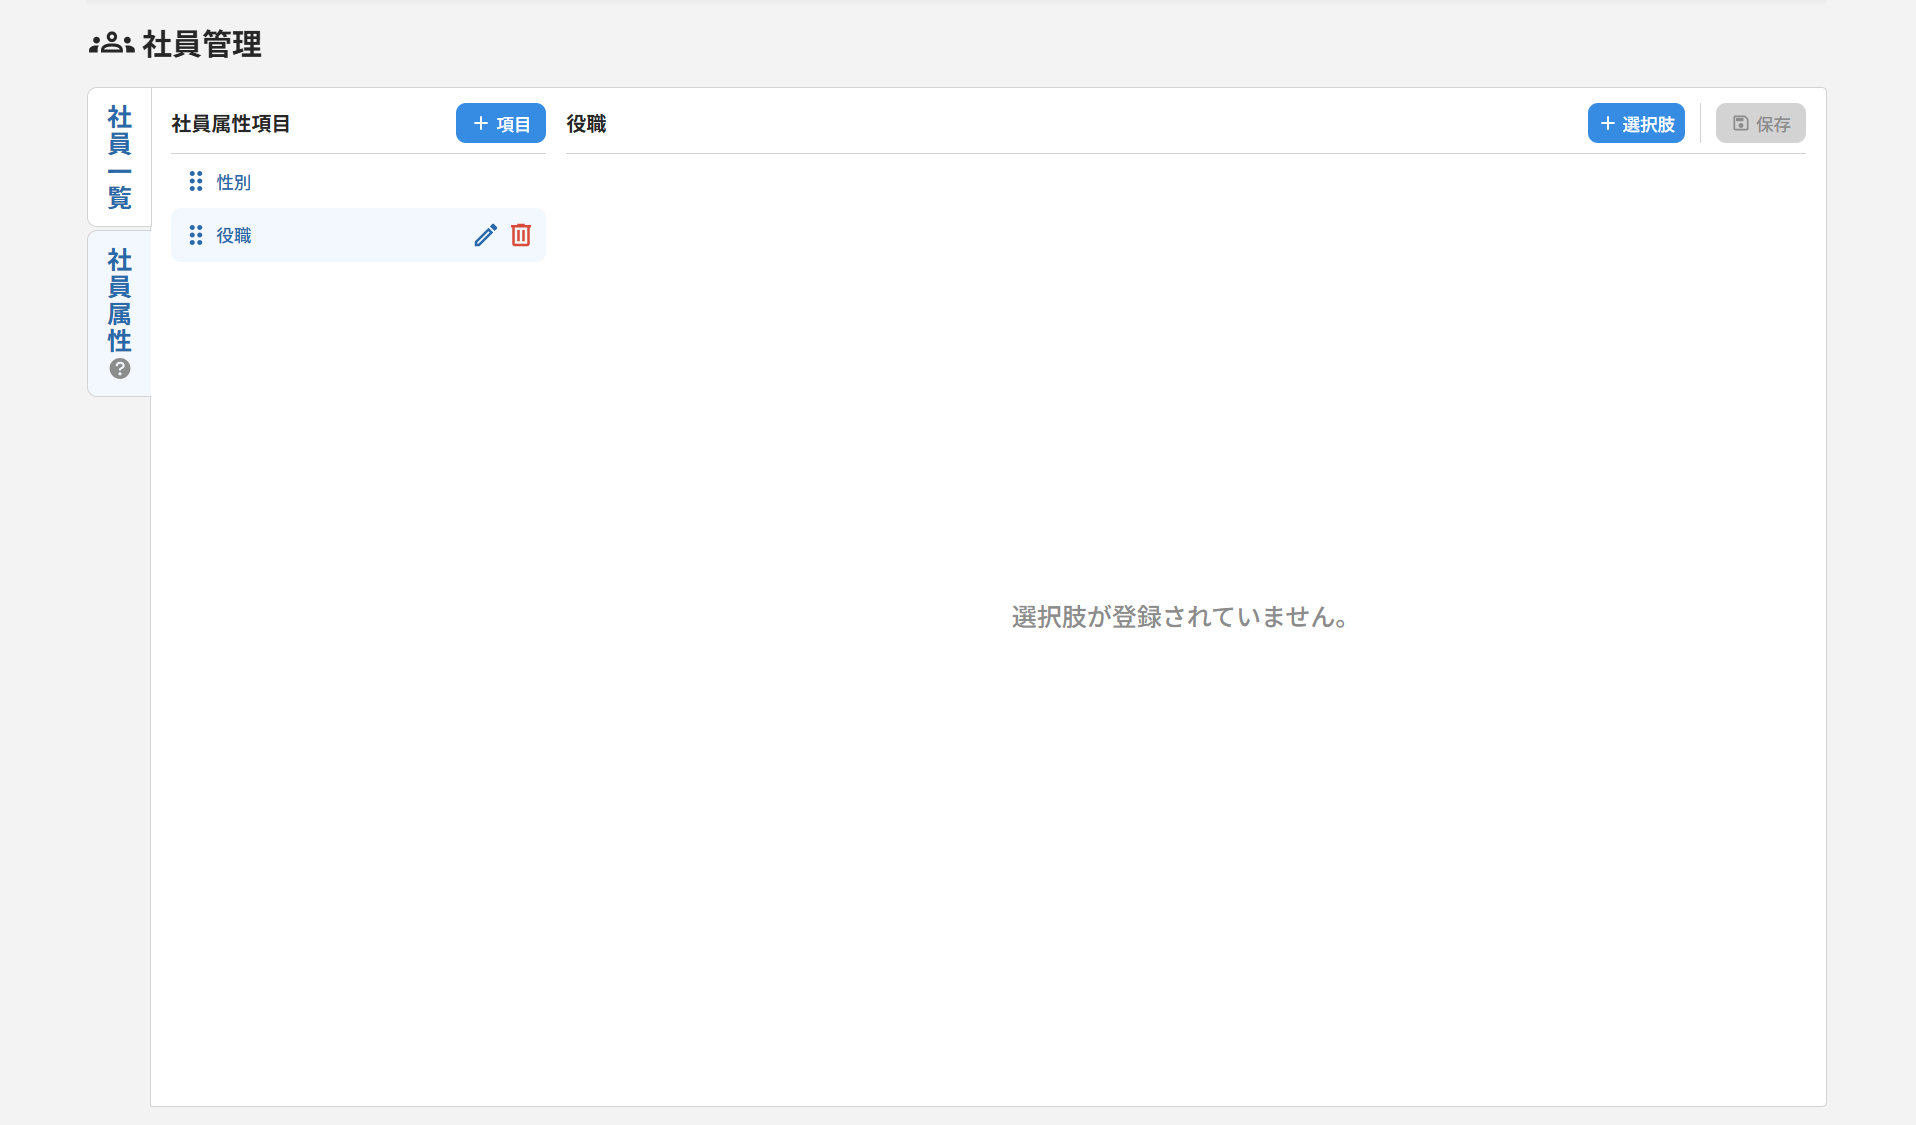
Task: Click the 選択肢が登録されていません message area
Action: [x=1180, y=617]
